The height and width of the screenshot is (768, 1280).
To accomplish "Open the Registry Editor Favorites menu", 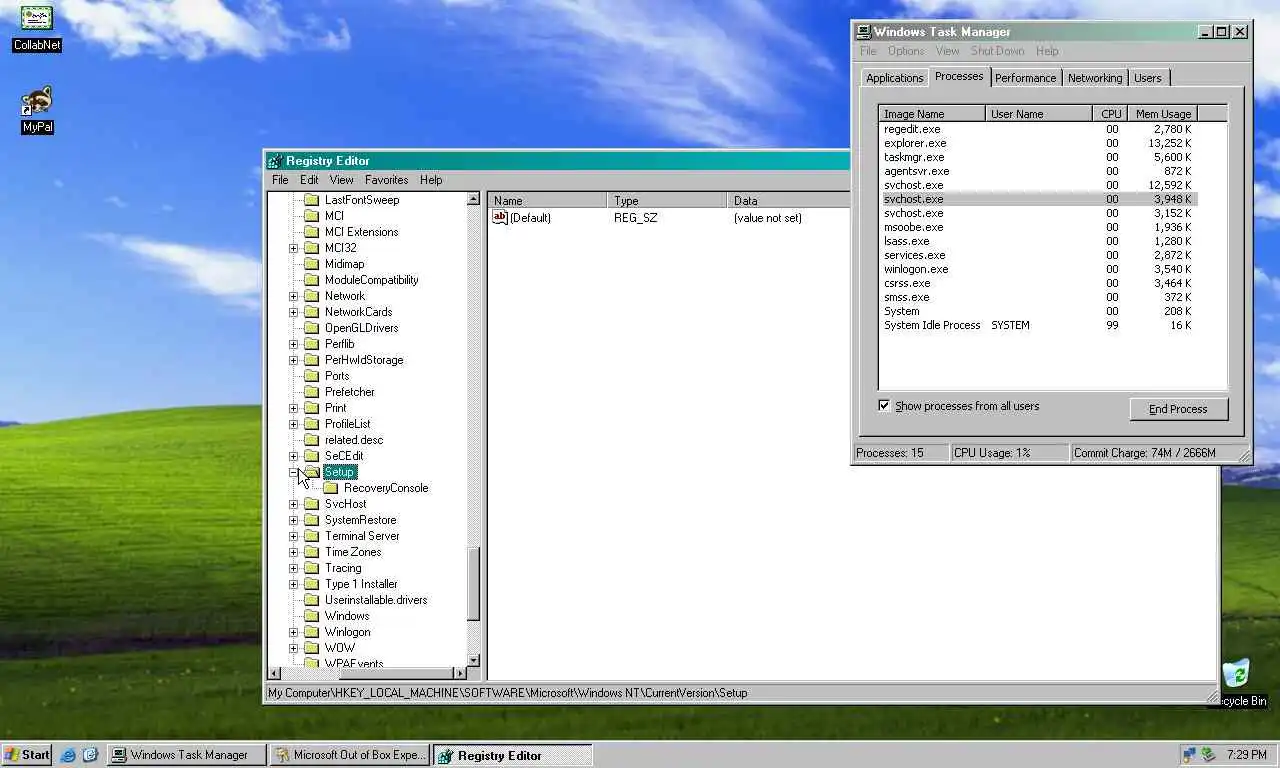I will pos(386,180).
